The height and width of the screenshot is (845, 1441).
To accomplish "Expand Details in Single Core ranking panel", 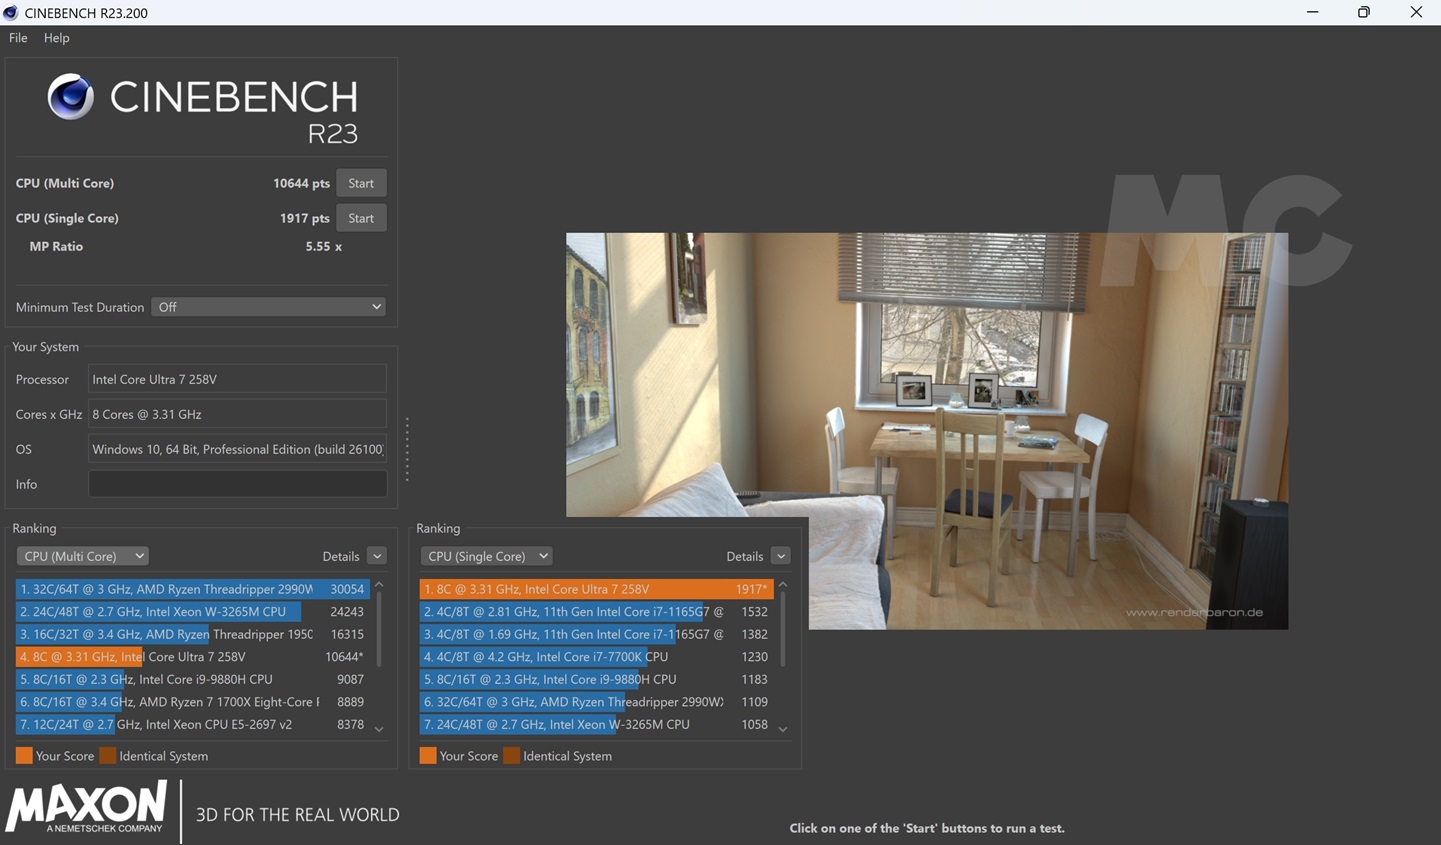I will [780, 556].
